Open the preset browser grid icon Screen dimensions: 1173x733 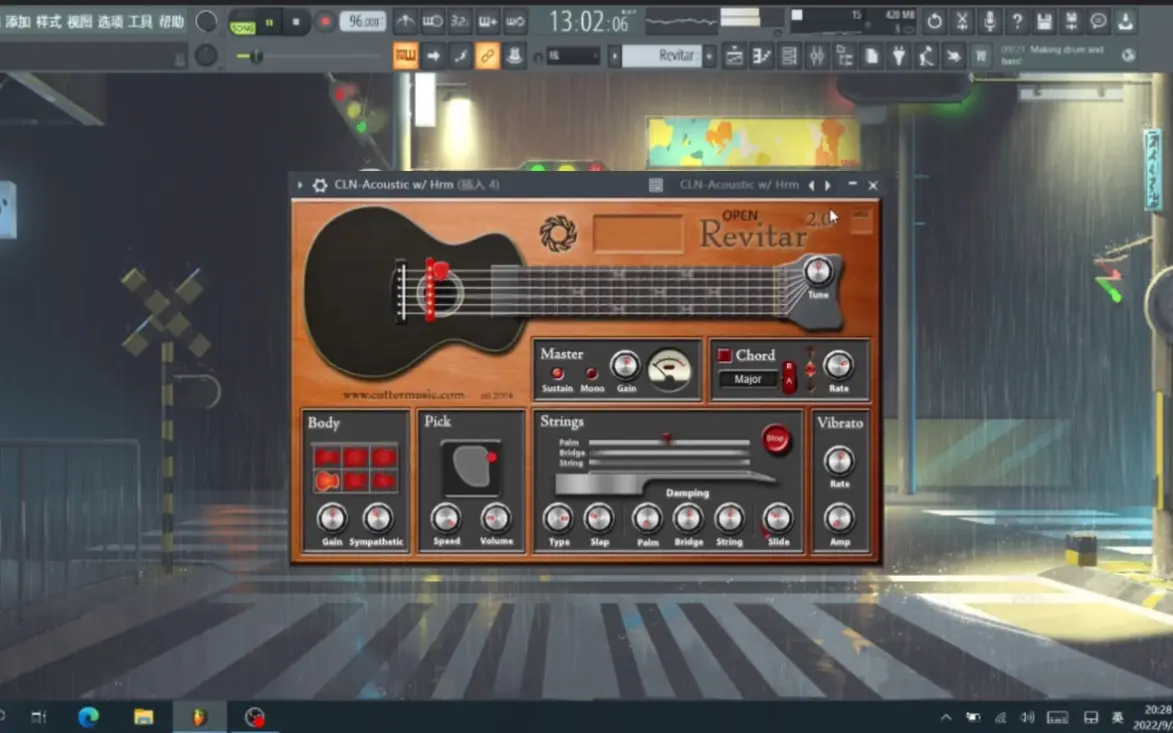pos(655,185)
